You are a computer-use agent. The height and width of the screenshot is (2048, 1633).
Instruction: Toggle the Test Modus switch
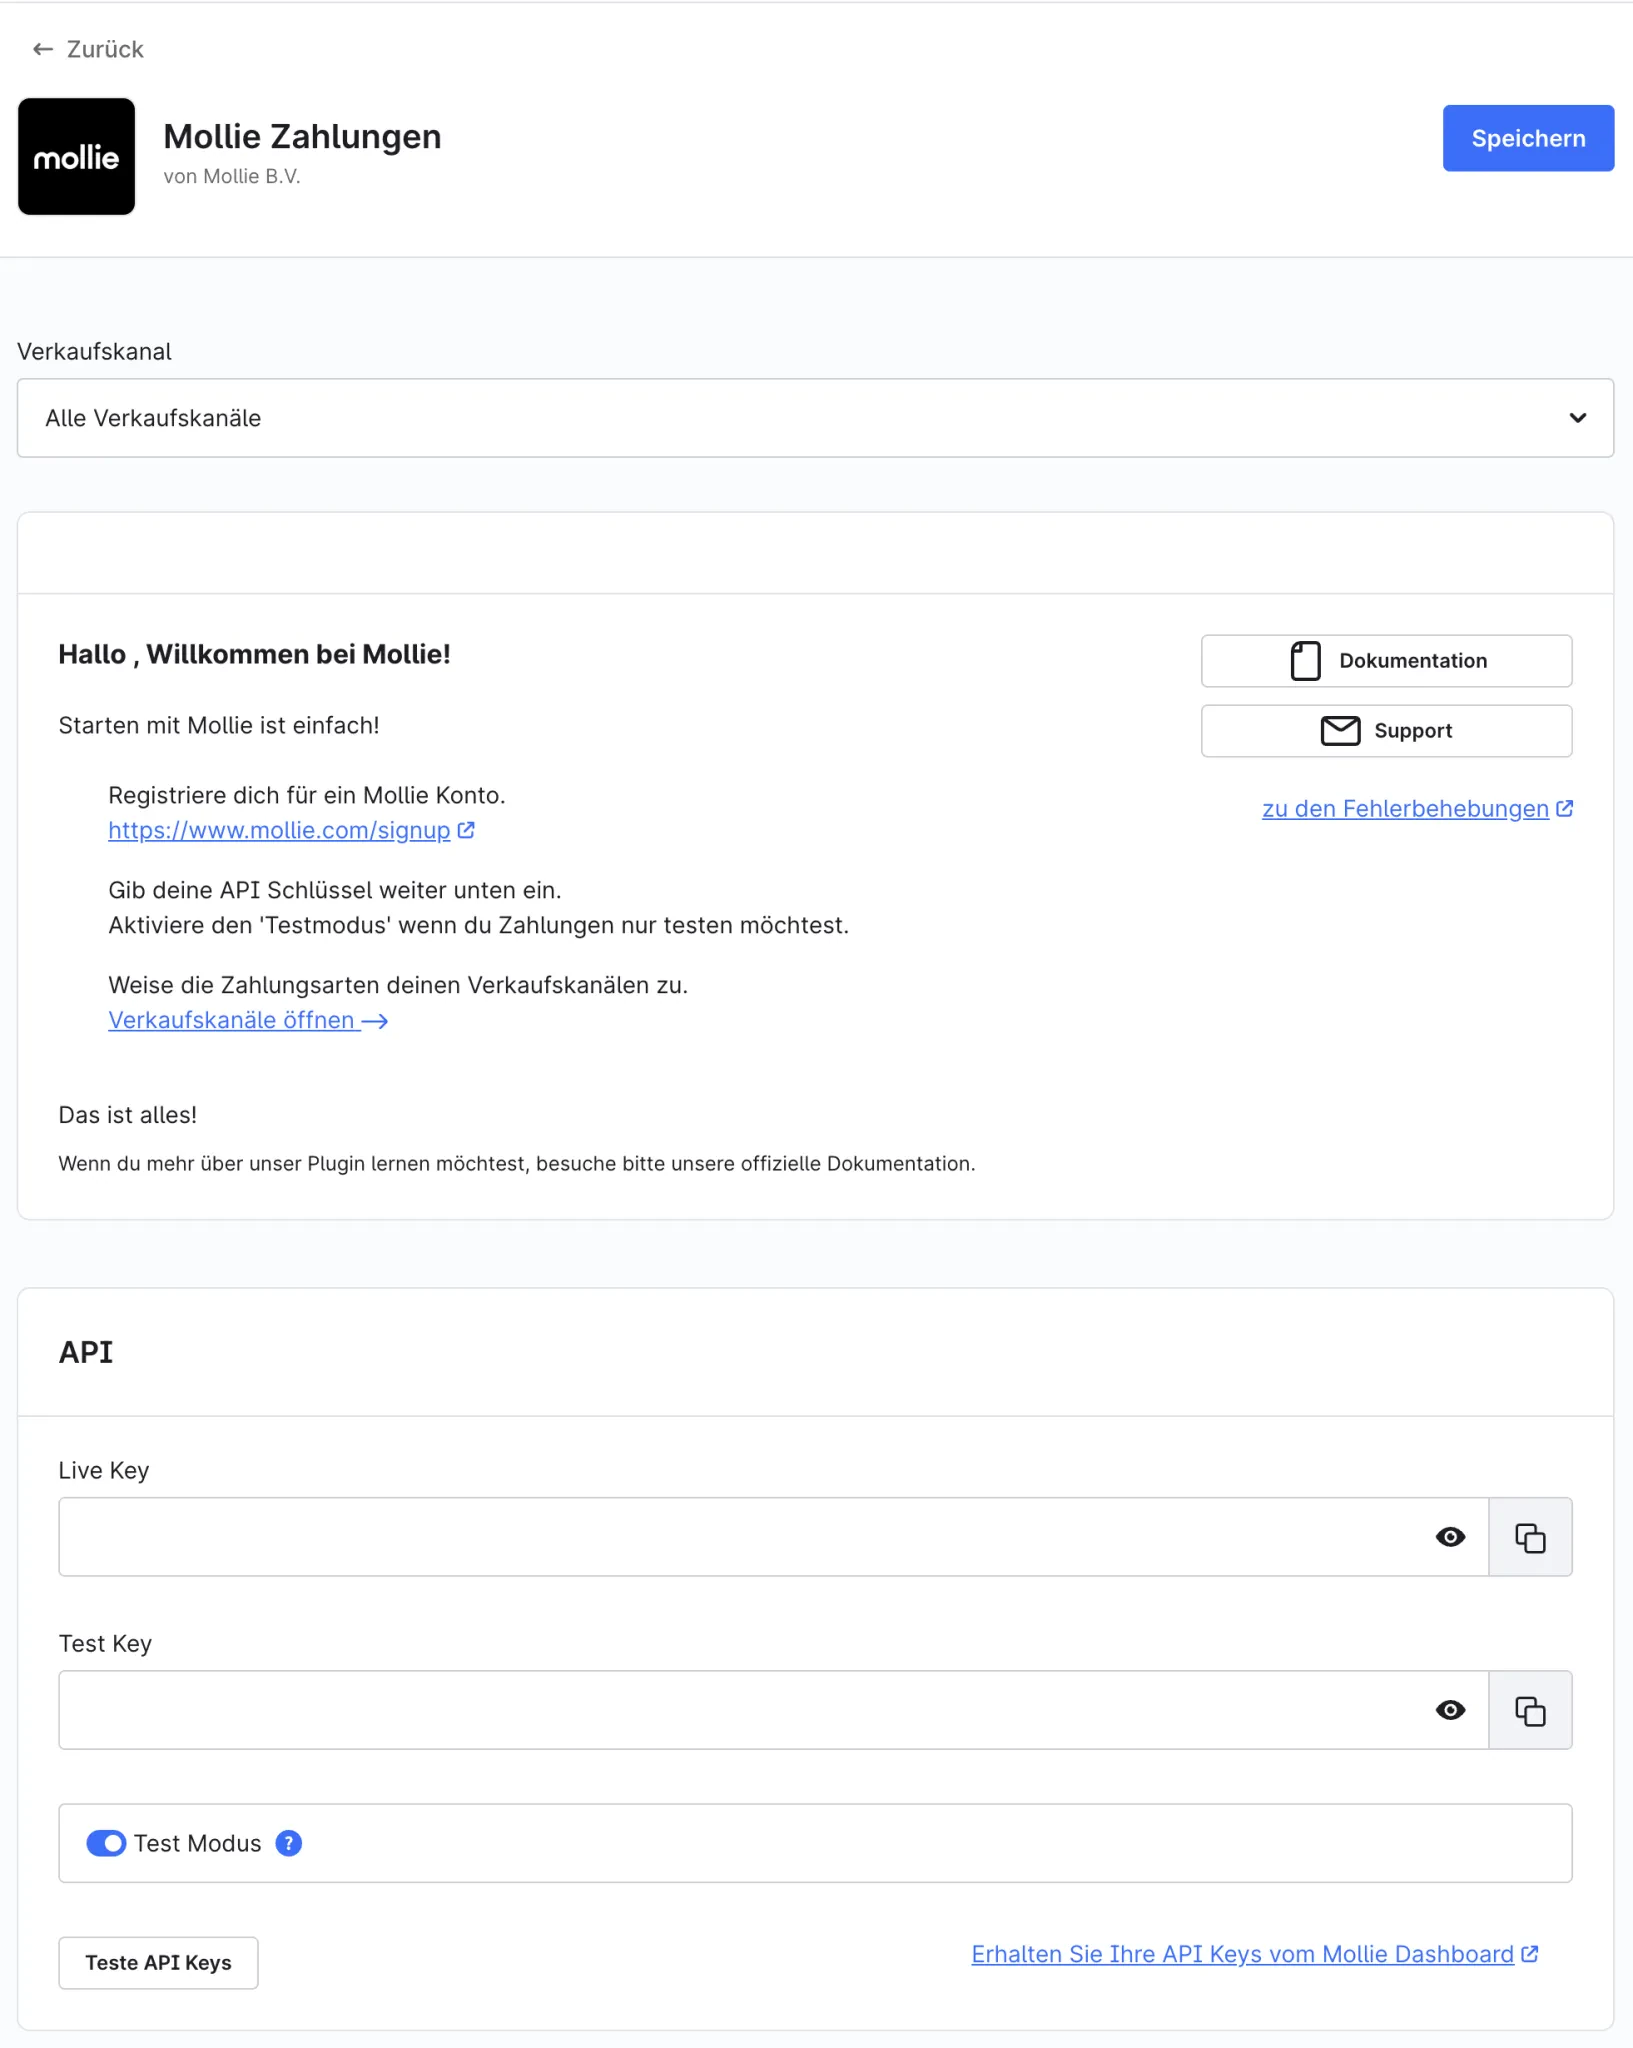[106, 1843]
